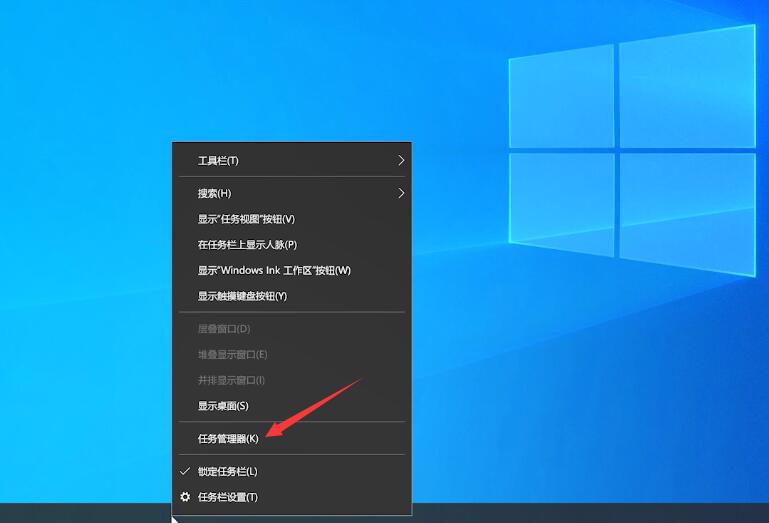The image size is (769, 523).
Task: Open the 工具栏(T) menu entry
Action: tap(292, 160)
